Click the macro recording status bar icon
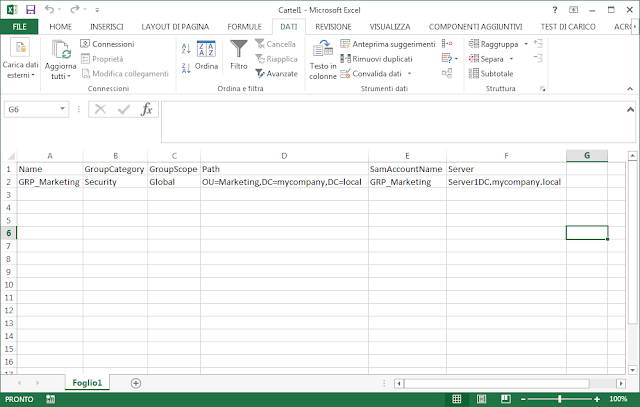Image resolution: width=640 pixels, height=407 pixels. (51, 399)
